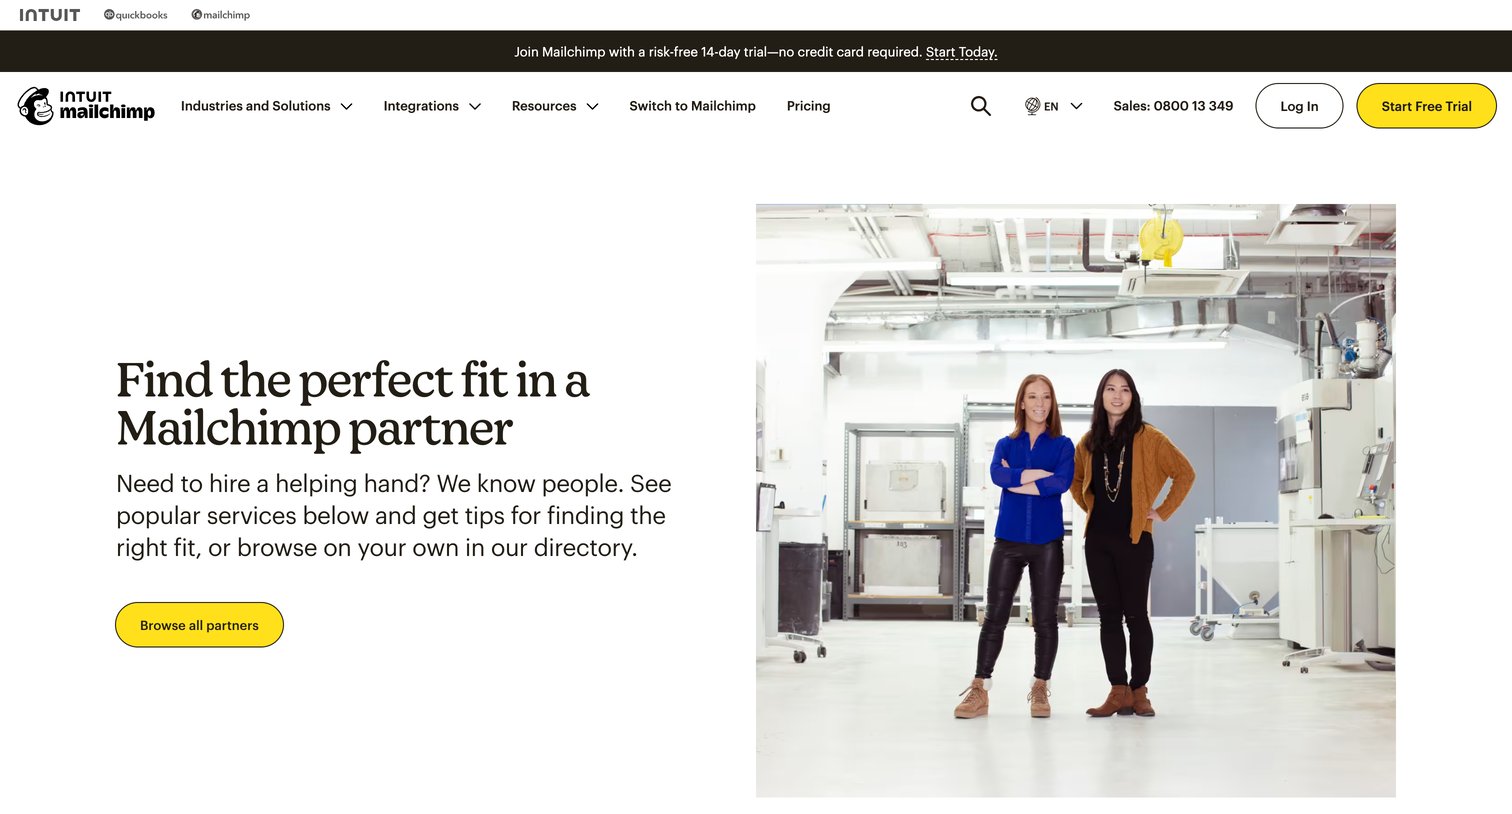Open the QuickBooks link in top bar
1512x814 pixels.
[x=136, y=15]
